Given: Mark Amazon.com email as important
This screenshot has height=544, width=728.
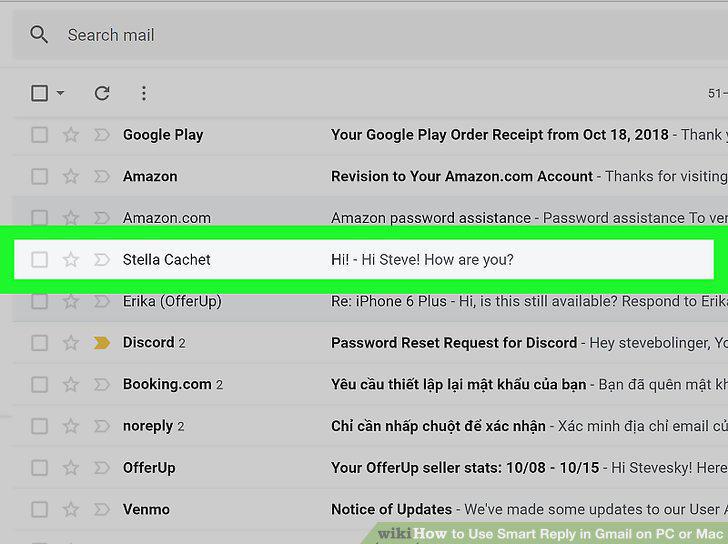Looking at the screenshot, I should (102, 218).
